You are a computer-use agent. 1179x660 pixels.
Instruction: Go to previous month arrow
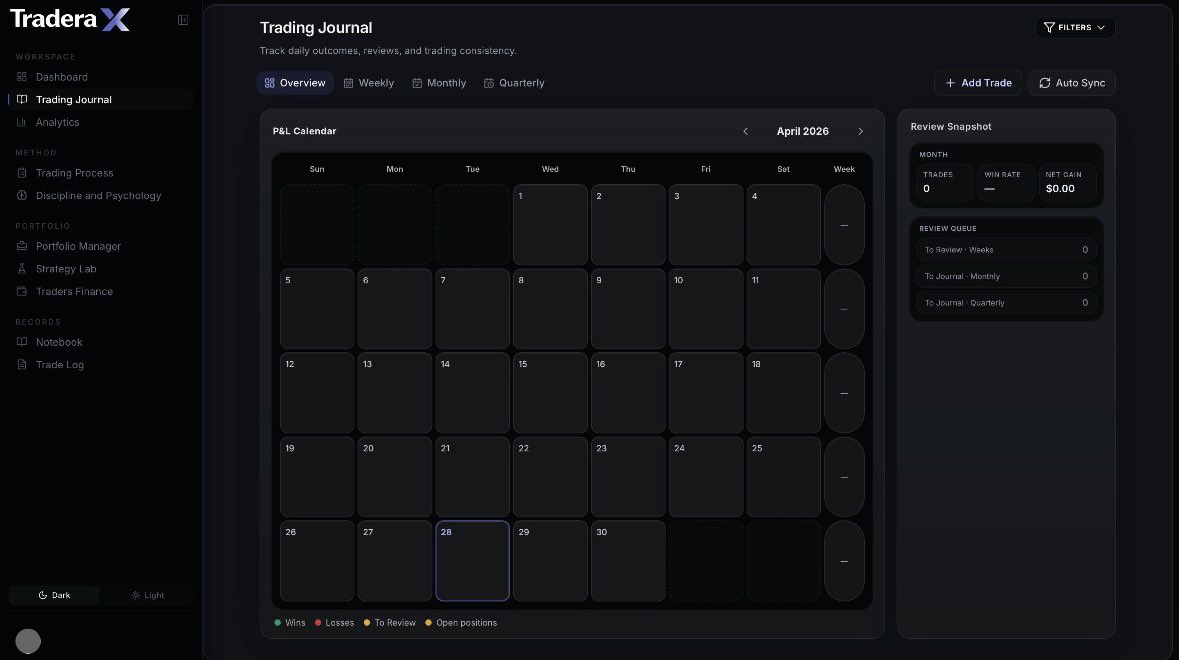(745, 132)
